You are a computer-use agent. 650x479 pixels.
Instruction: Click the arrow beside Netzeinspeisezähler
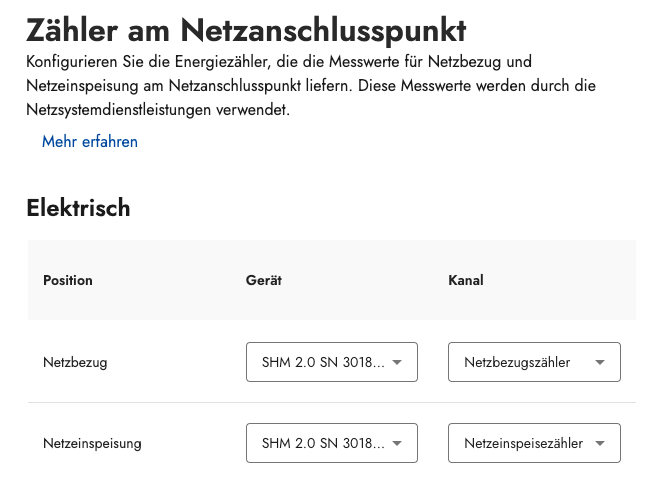(x=600, y=443)
